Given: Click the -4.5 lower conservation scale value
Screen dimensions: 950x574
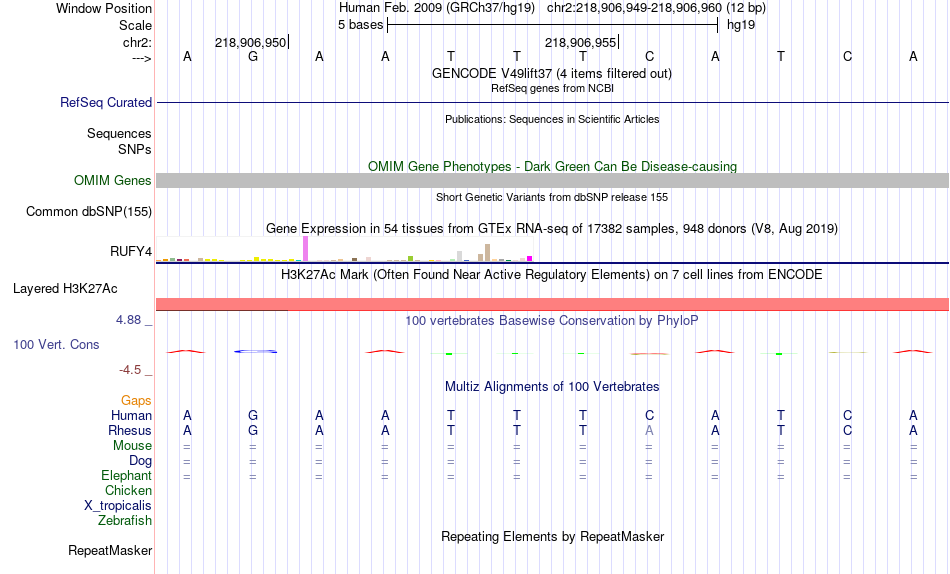Looking at the screenshot, I should point(130,370).
